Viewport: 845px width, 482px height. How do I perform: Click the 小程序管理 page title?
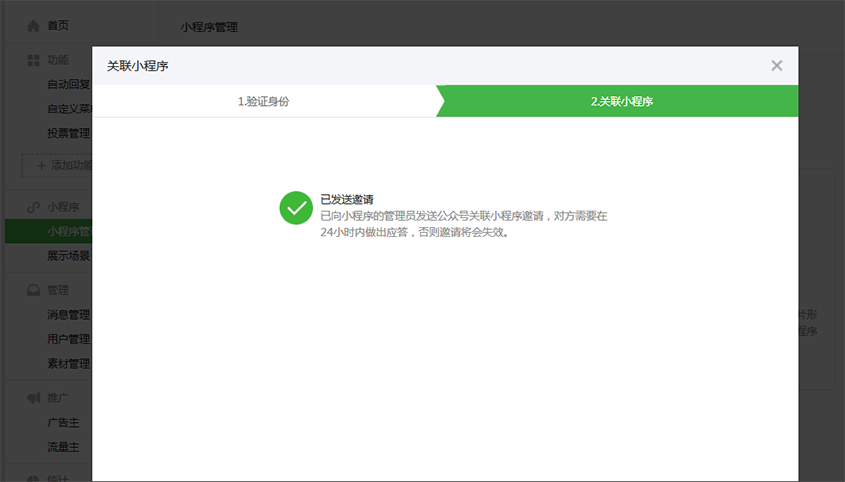pyautogui.click(x=209, y=27)
